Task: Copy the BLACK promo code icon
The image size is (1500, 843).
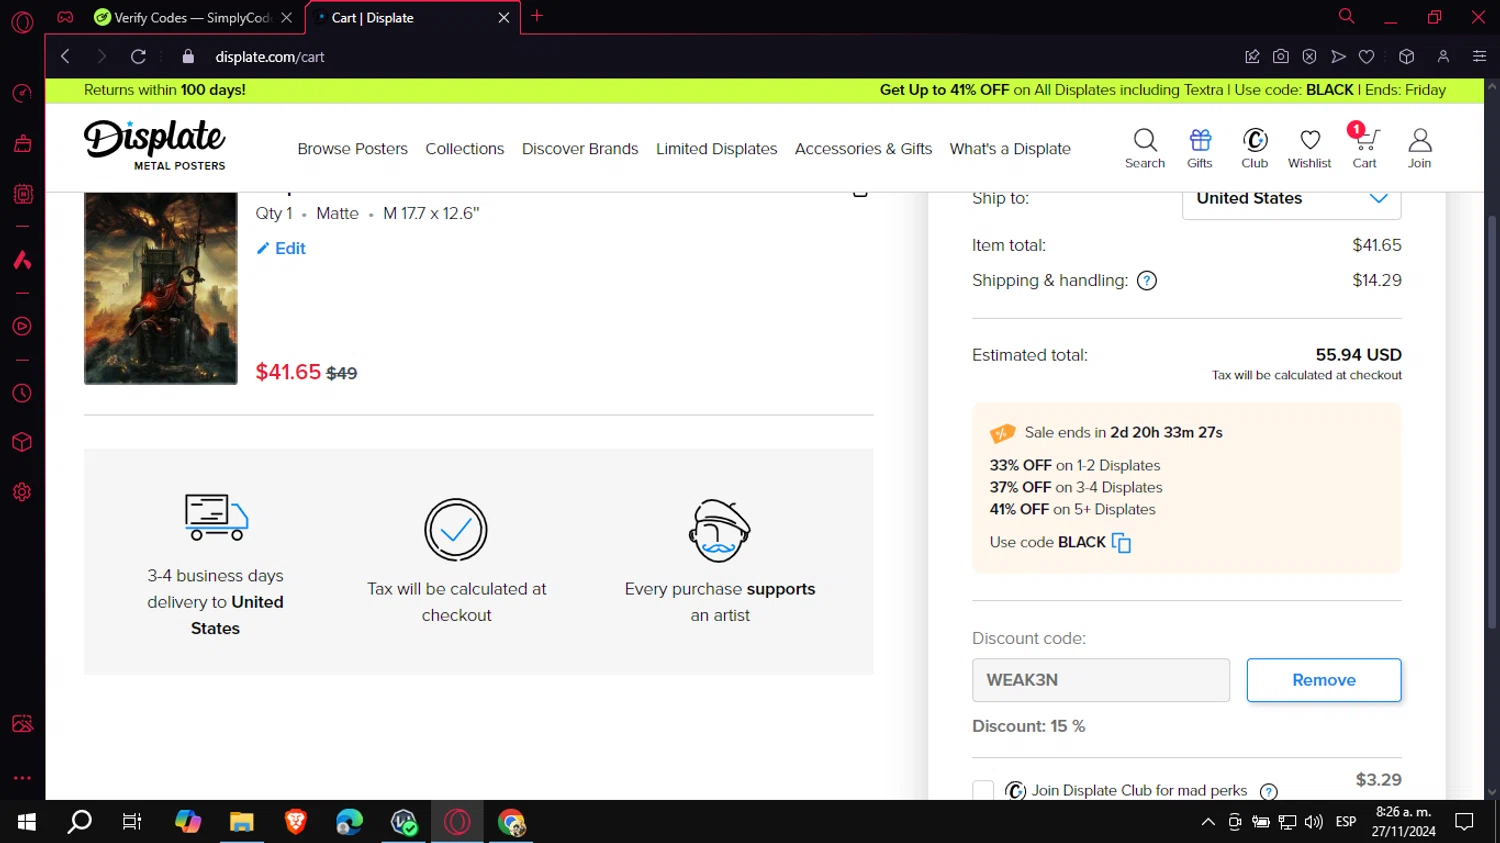Action: [x=1121, y=543]
